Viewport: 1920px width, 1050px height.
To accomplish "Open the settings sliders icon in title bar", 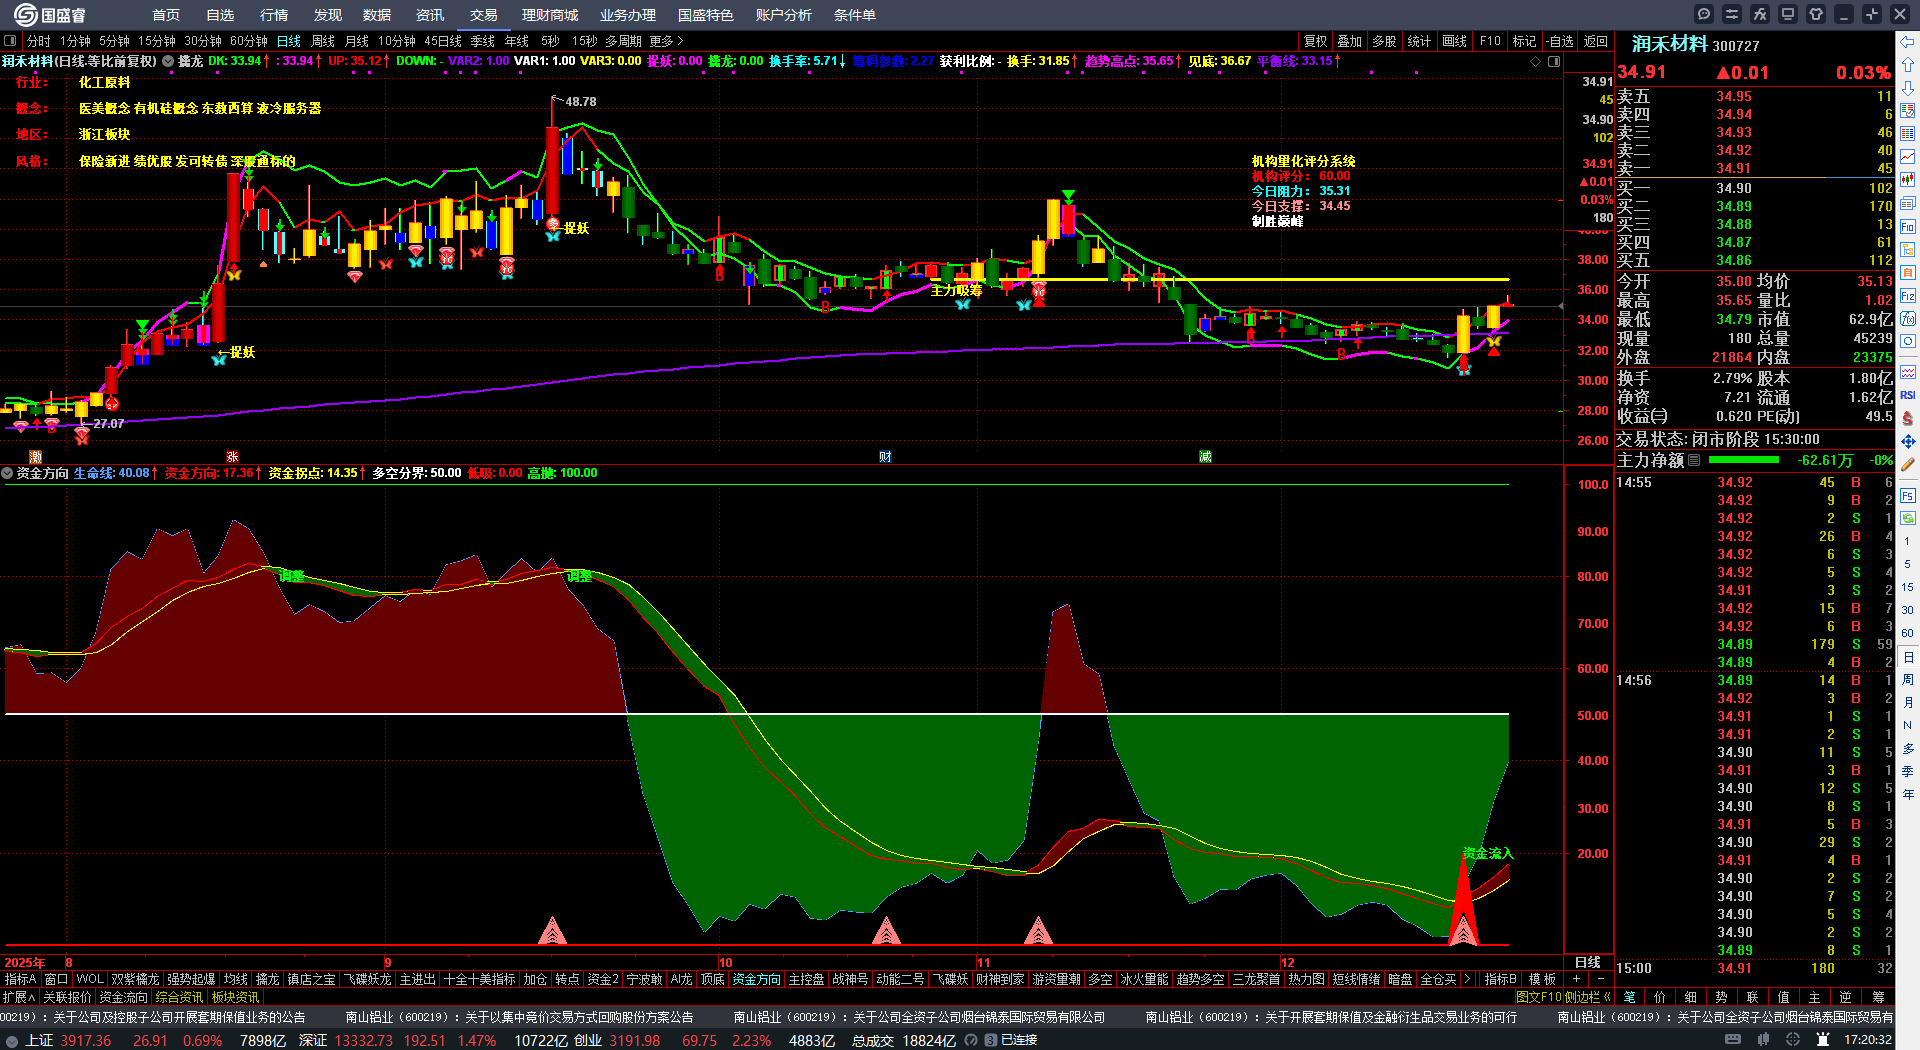I will click(x=1732, y=14).
